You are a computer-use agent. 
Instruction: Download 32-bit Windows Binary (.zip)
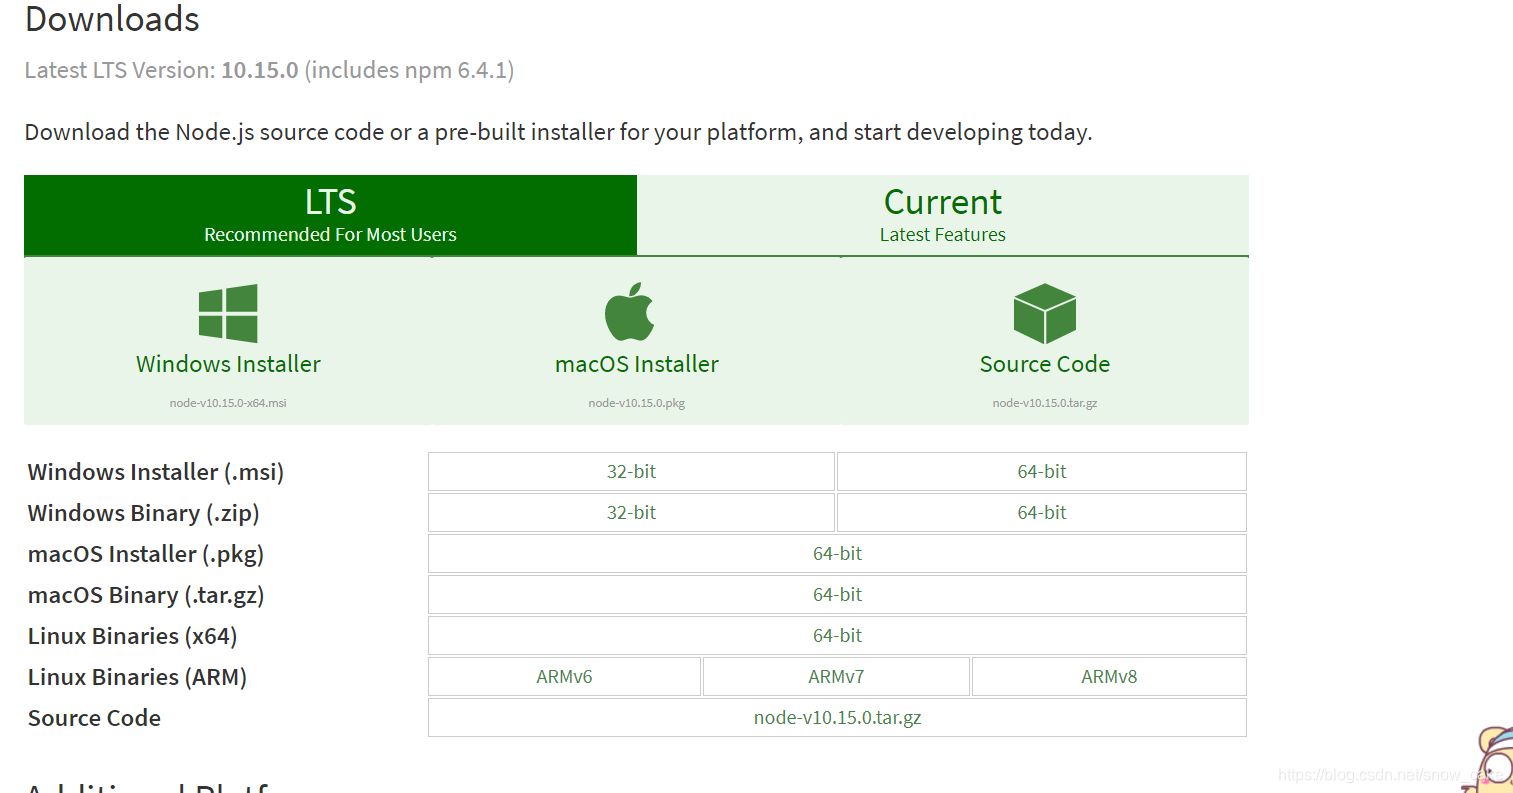pos(631,512)
